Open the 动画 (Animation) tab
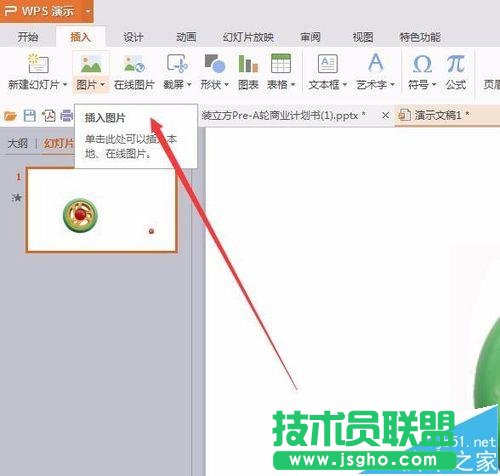Screen dimensions: 500x476 [x=186, y=37]
